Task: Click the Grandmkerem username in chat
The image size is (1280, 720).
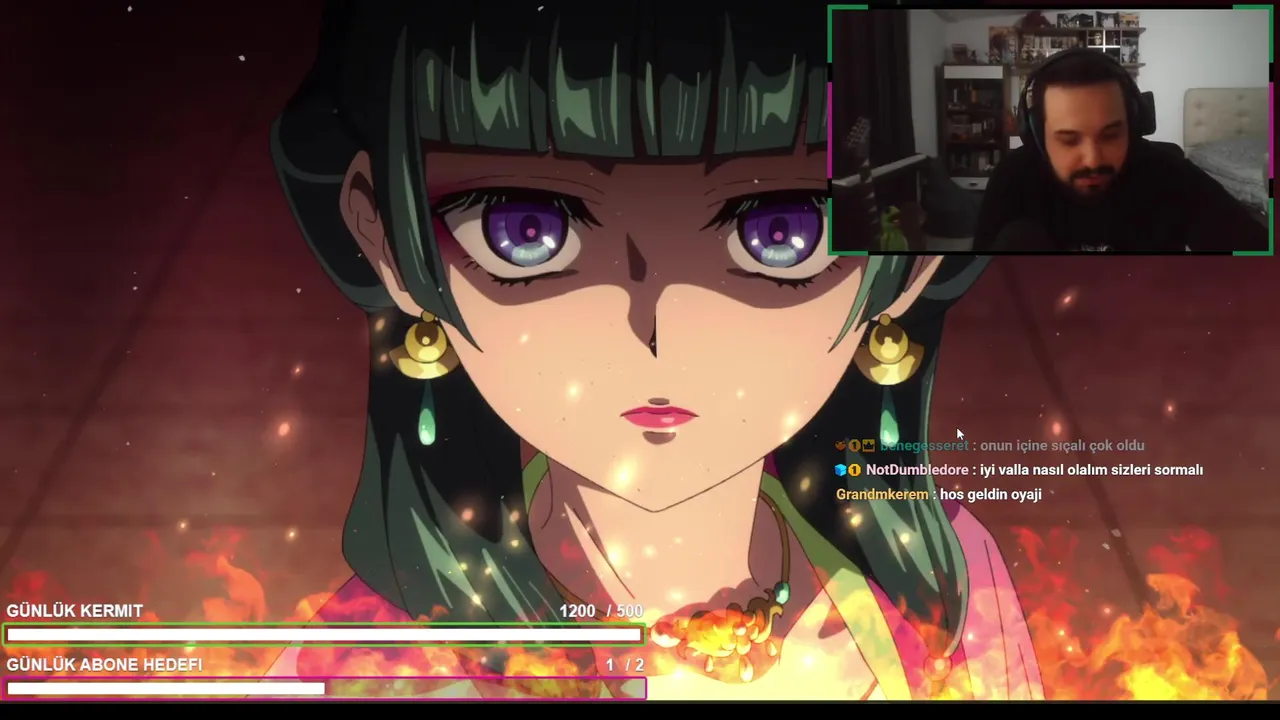Action: [x=882, y=494]
